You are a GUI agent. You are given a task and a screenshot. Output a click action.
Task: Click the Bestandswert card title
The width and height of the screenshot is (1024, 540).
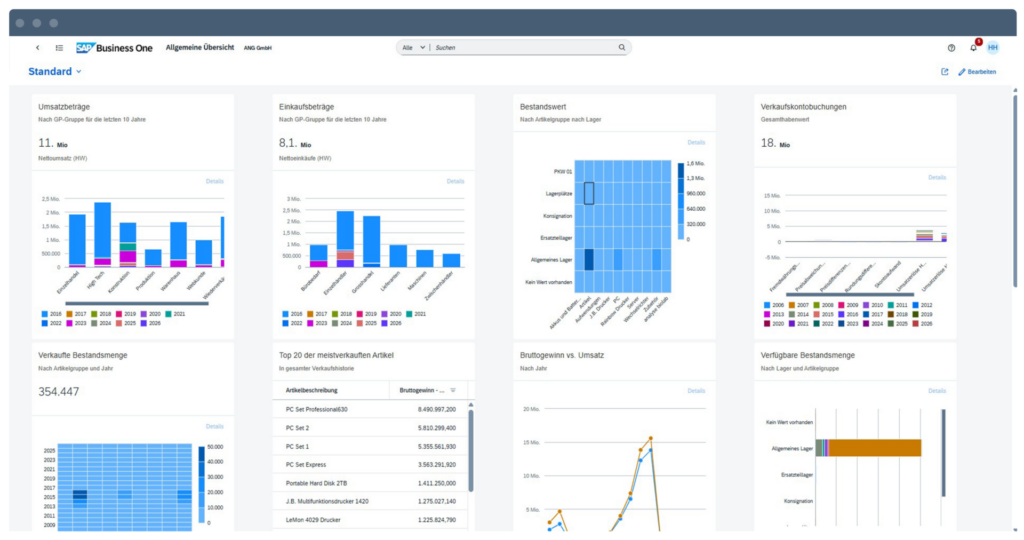[543, 107]
